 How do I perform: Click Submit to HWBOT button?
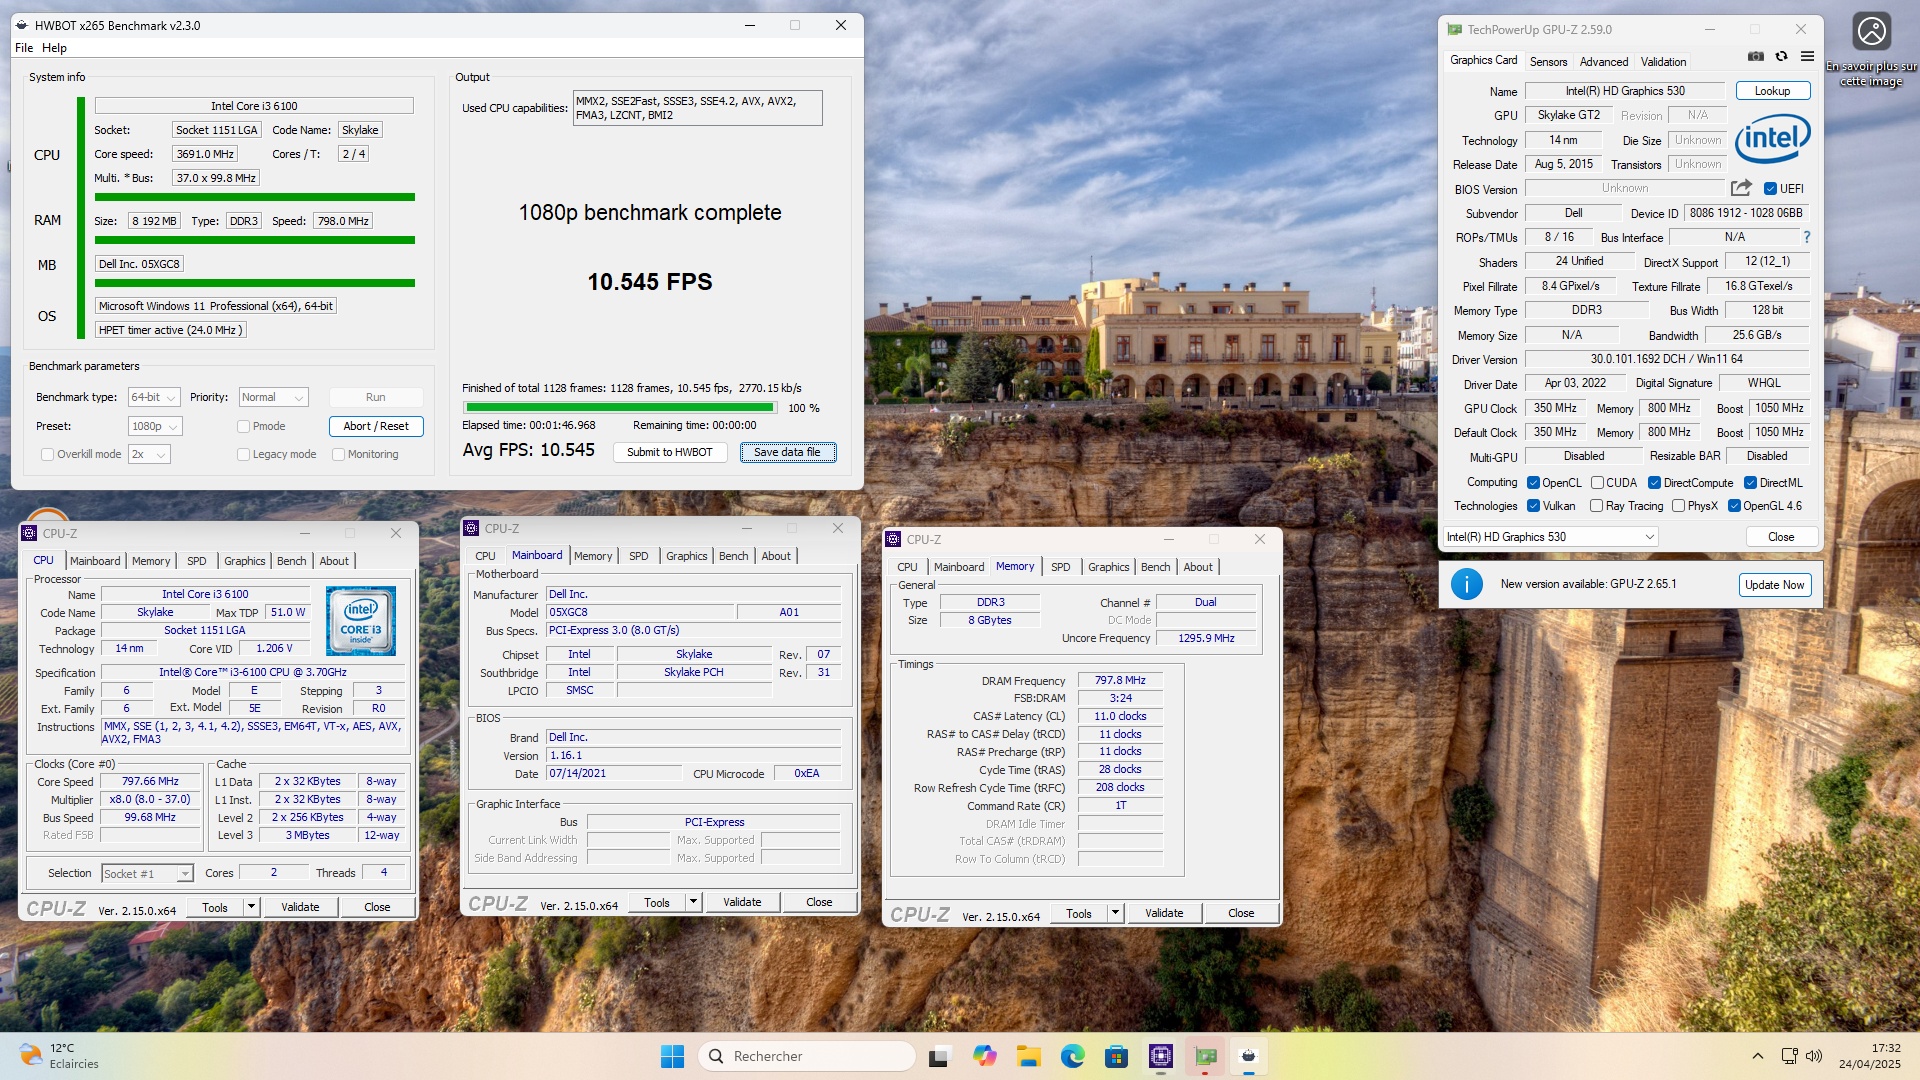pos(669,452)
